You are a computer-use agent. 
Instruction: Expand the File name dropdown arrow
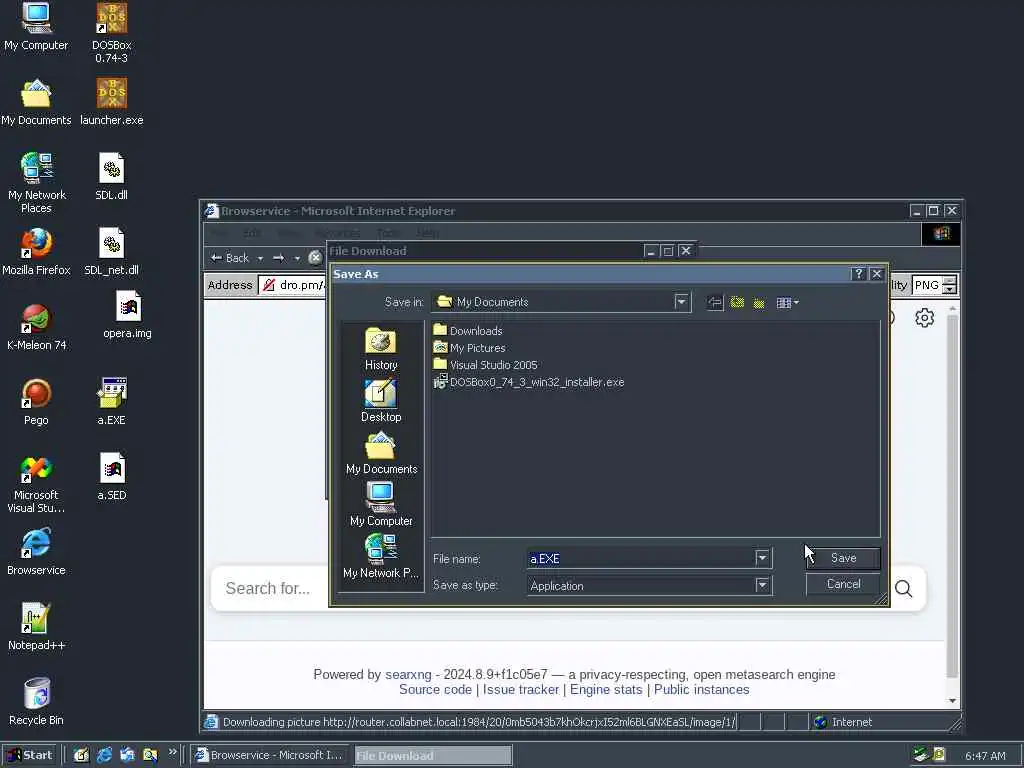pos(762,558)
